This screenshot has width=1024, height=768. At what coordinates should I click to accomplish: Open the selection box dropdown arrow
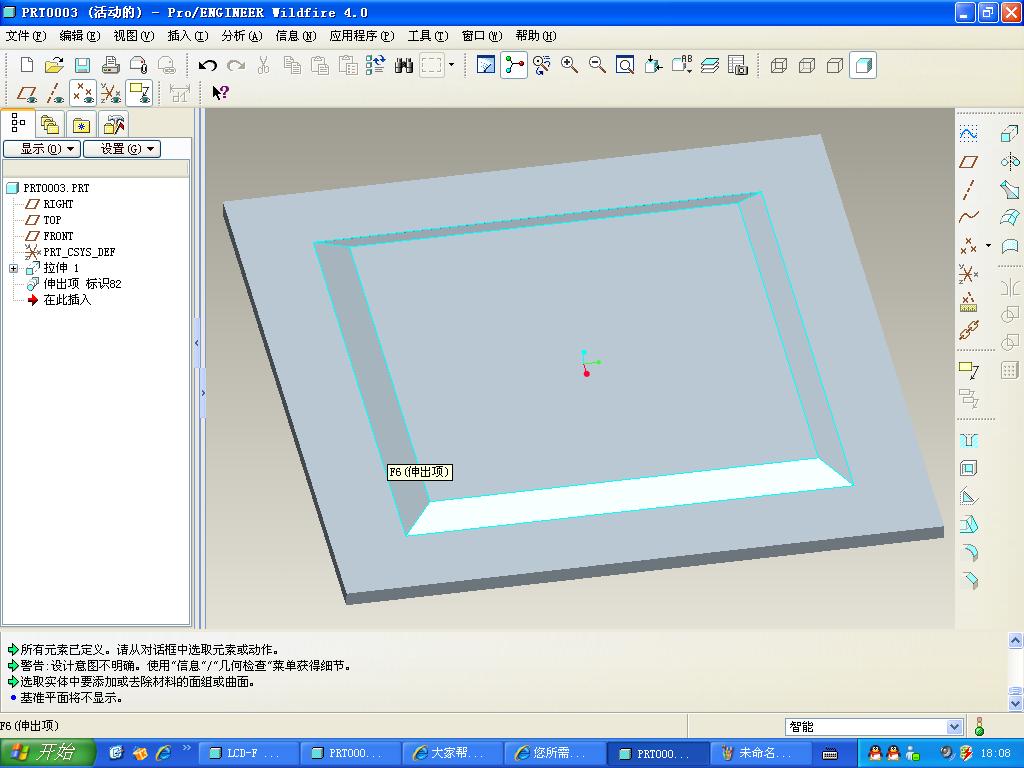click(x=451, y=65)
